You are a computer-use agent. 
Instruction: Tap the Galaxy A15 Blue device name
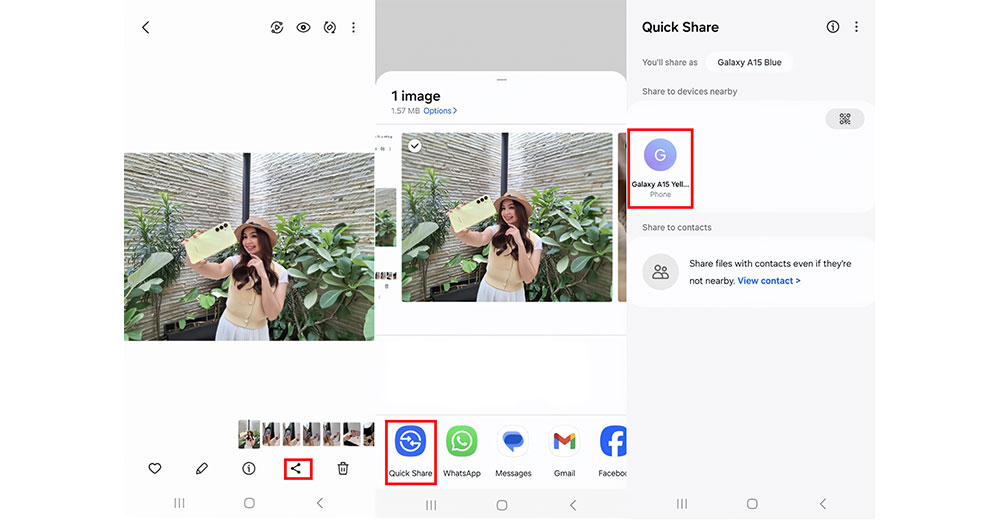click(x=749, y=62)
